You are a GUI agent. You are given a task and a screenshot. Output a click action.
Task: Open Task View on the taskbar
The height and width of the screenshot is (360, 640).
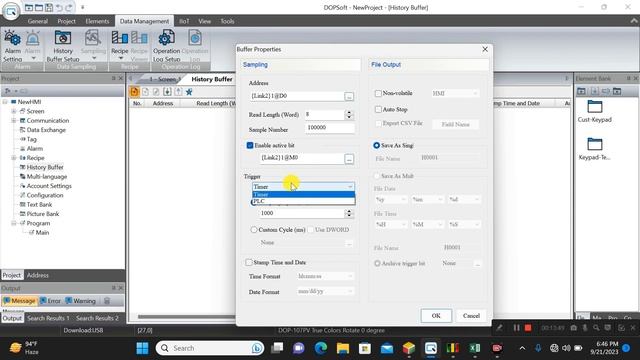pos(277,348)
